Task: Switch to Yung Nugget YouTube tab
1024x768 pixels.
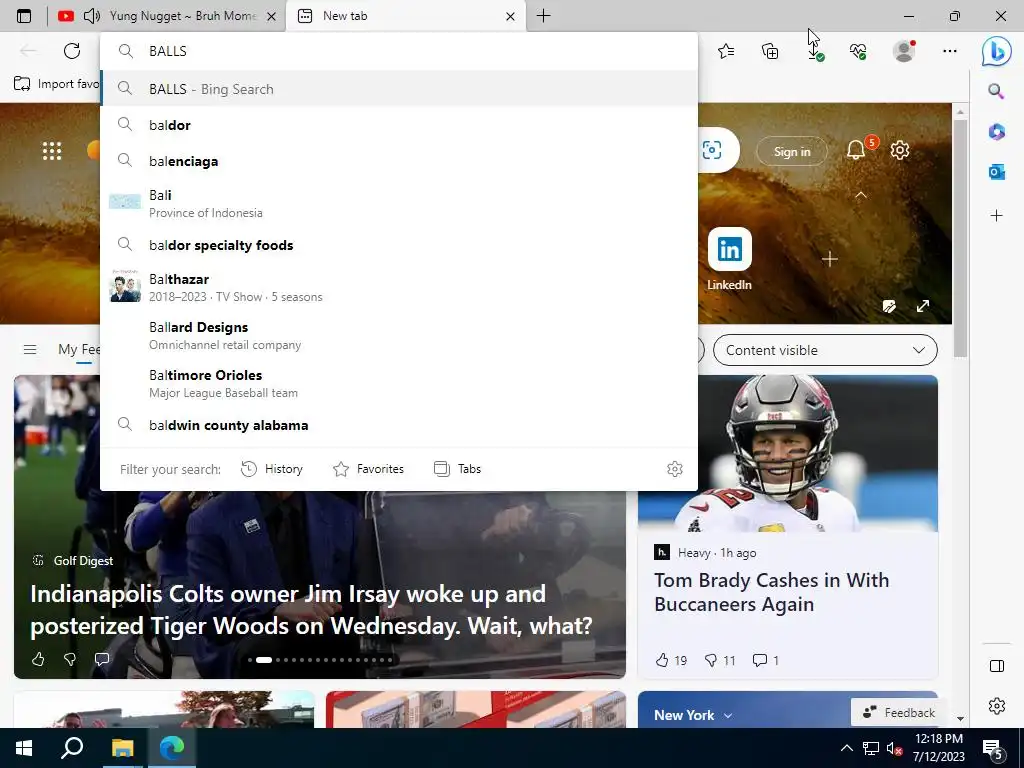Action: click(x=167, y=16)
